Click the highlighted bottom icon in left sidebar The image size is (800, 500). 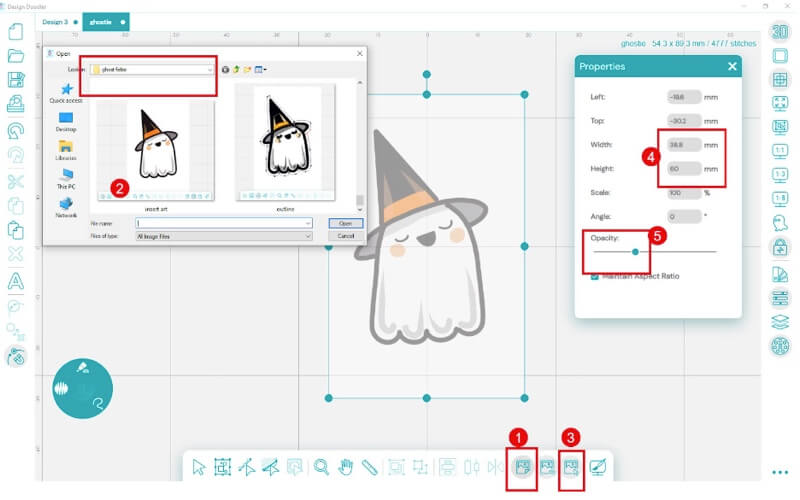click(16, 356)
